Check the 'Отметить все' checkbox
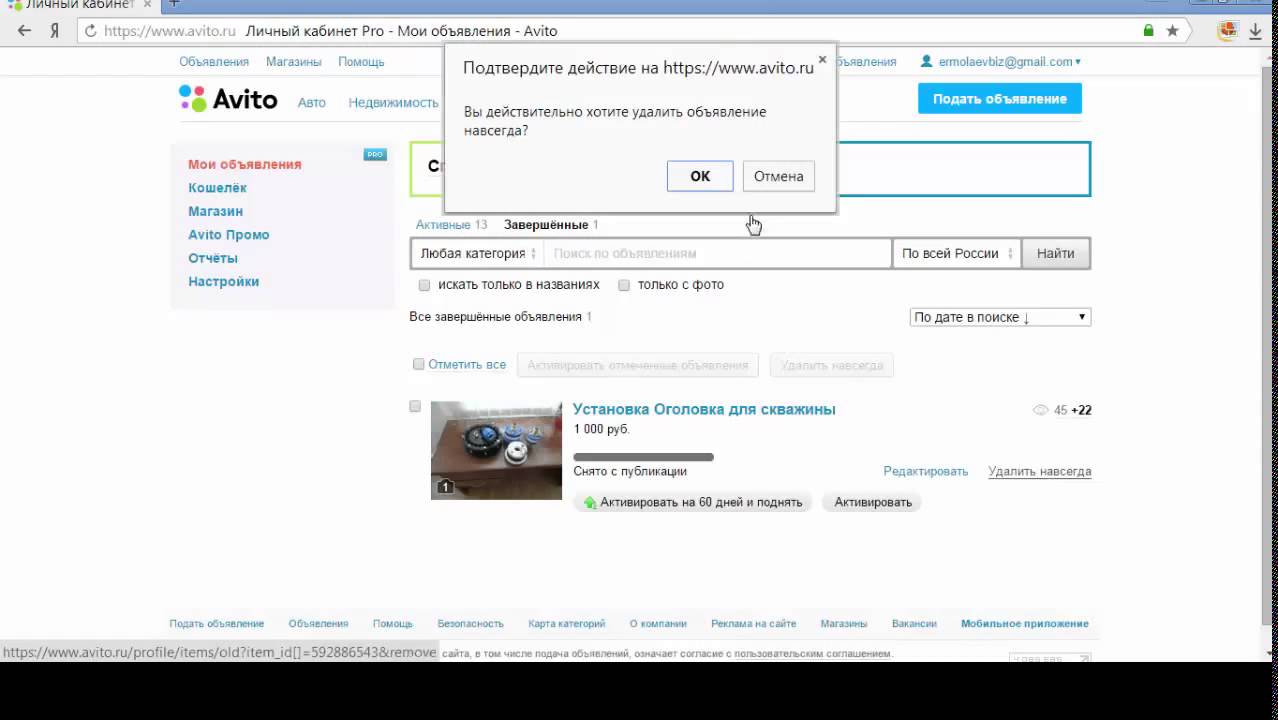The width and height of the screenshot is (1278, 720). pos(419,364)
